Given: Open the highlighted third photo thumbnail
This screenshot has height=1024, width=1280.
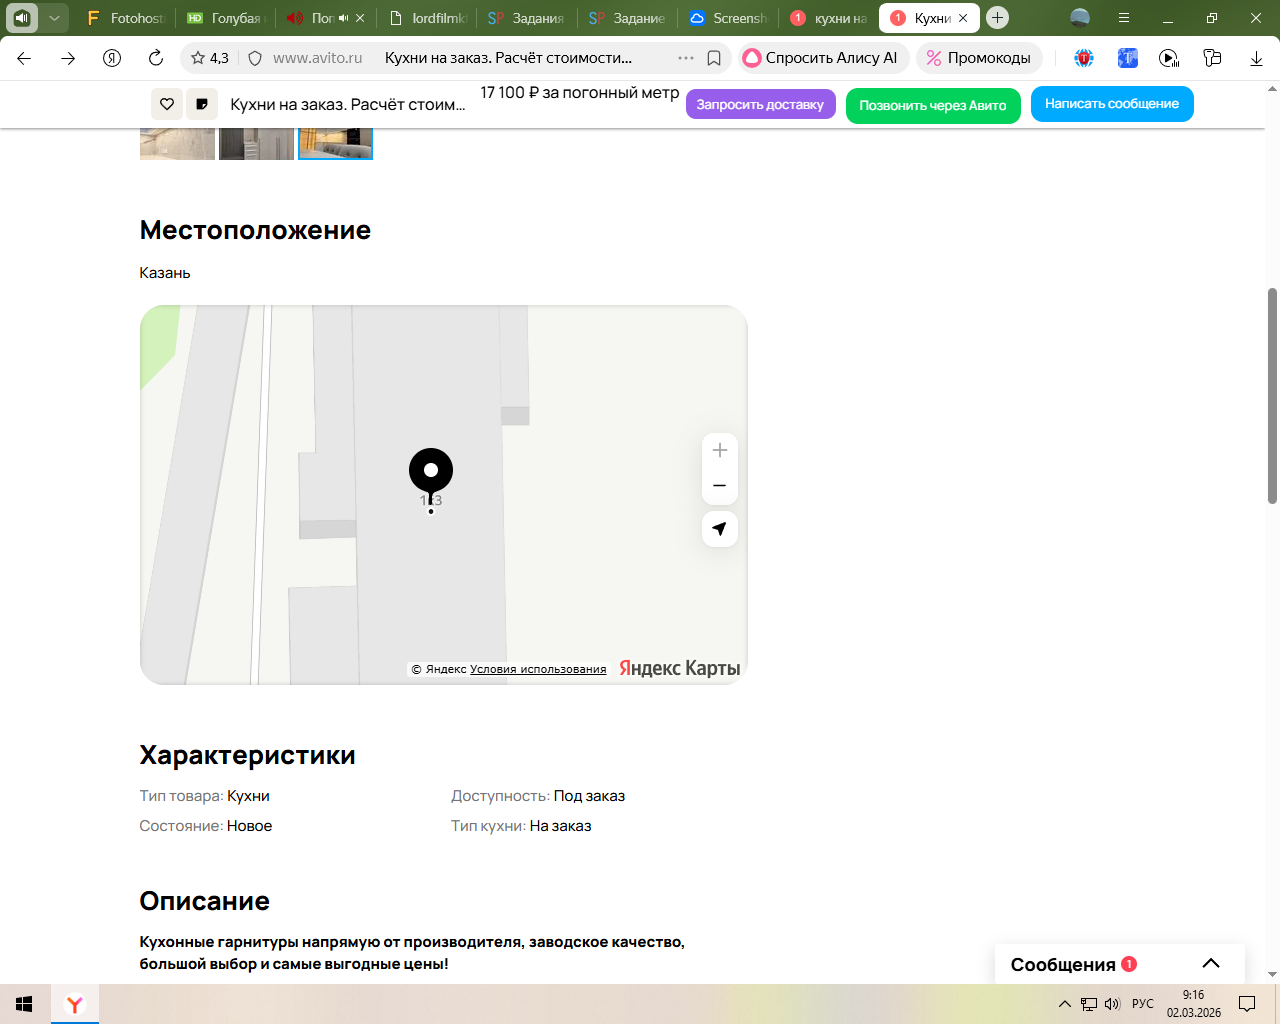Looking at the screenshot, I should (335, 143).
